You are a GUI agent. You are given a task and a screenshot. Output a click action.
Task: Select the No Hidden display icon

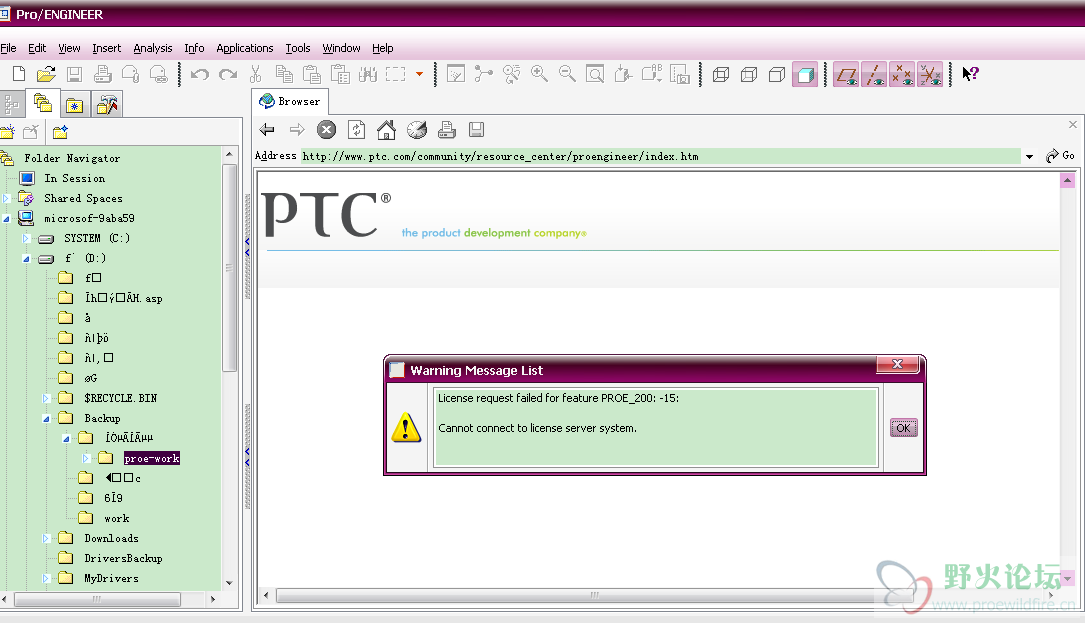777,74
